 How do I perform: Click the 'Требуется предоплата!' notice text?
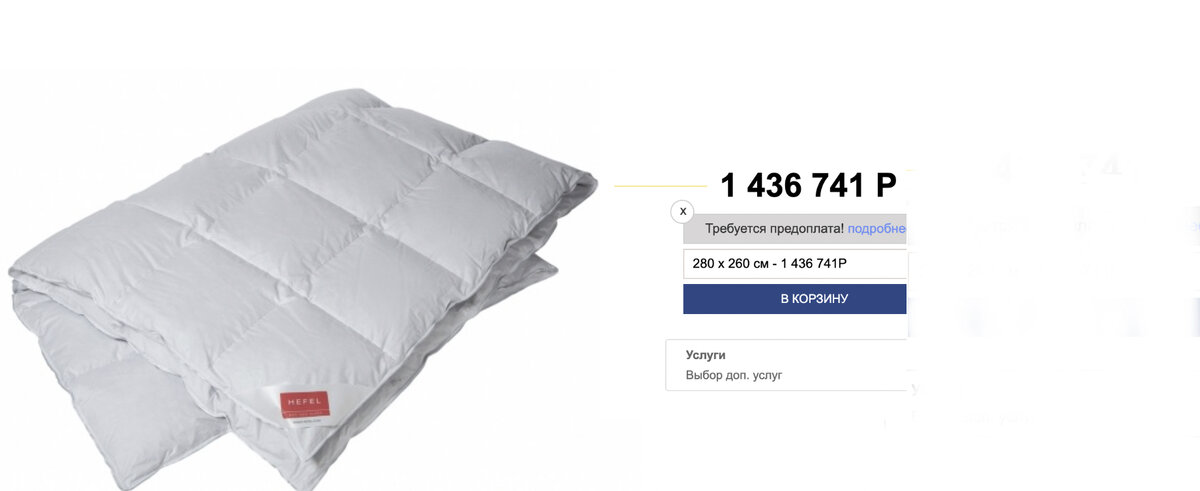[775, 229]
